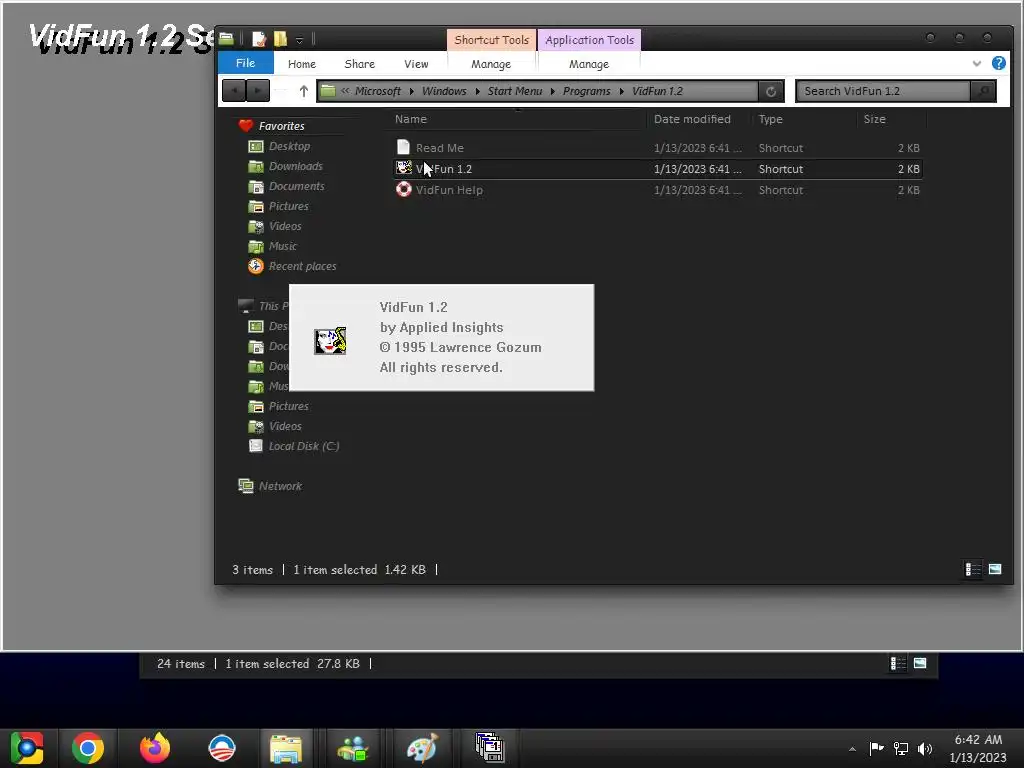Launch Firefox from the taskbar

(x=155, y=748)
